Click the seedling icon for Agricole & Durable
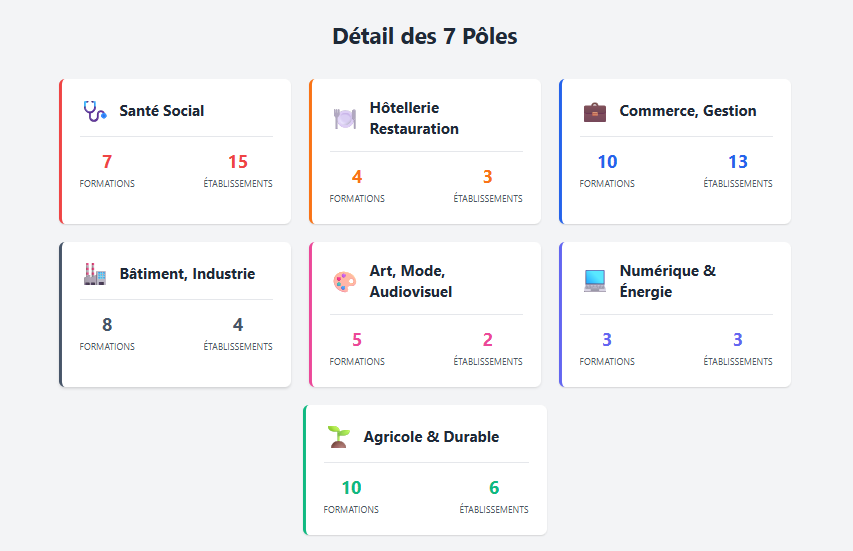The width and height of the screenshot is (853, 551). [x=338, y=437]
